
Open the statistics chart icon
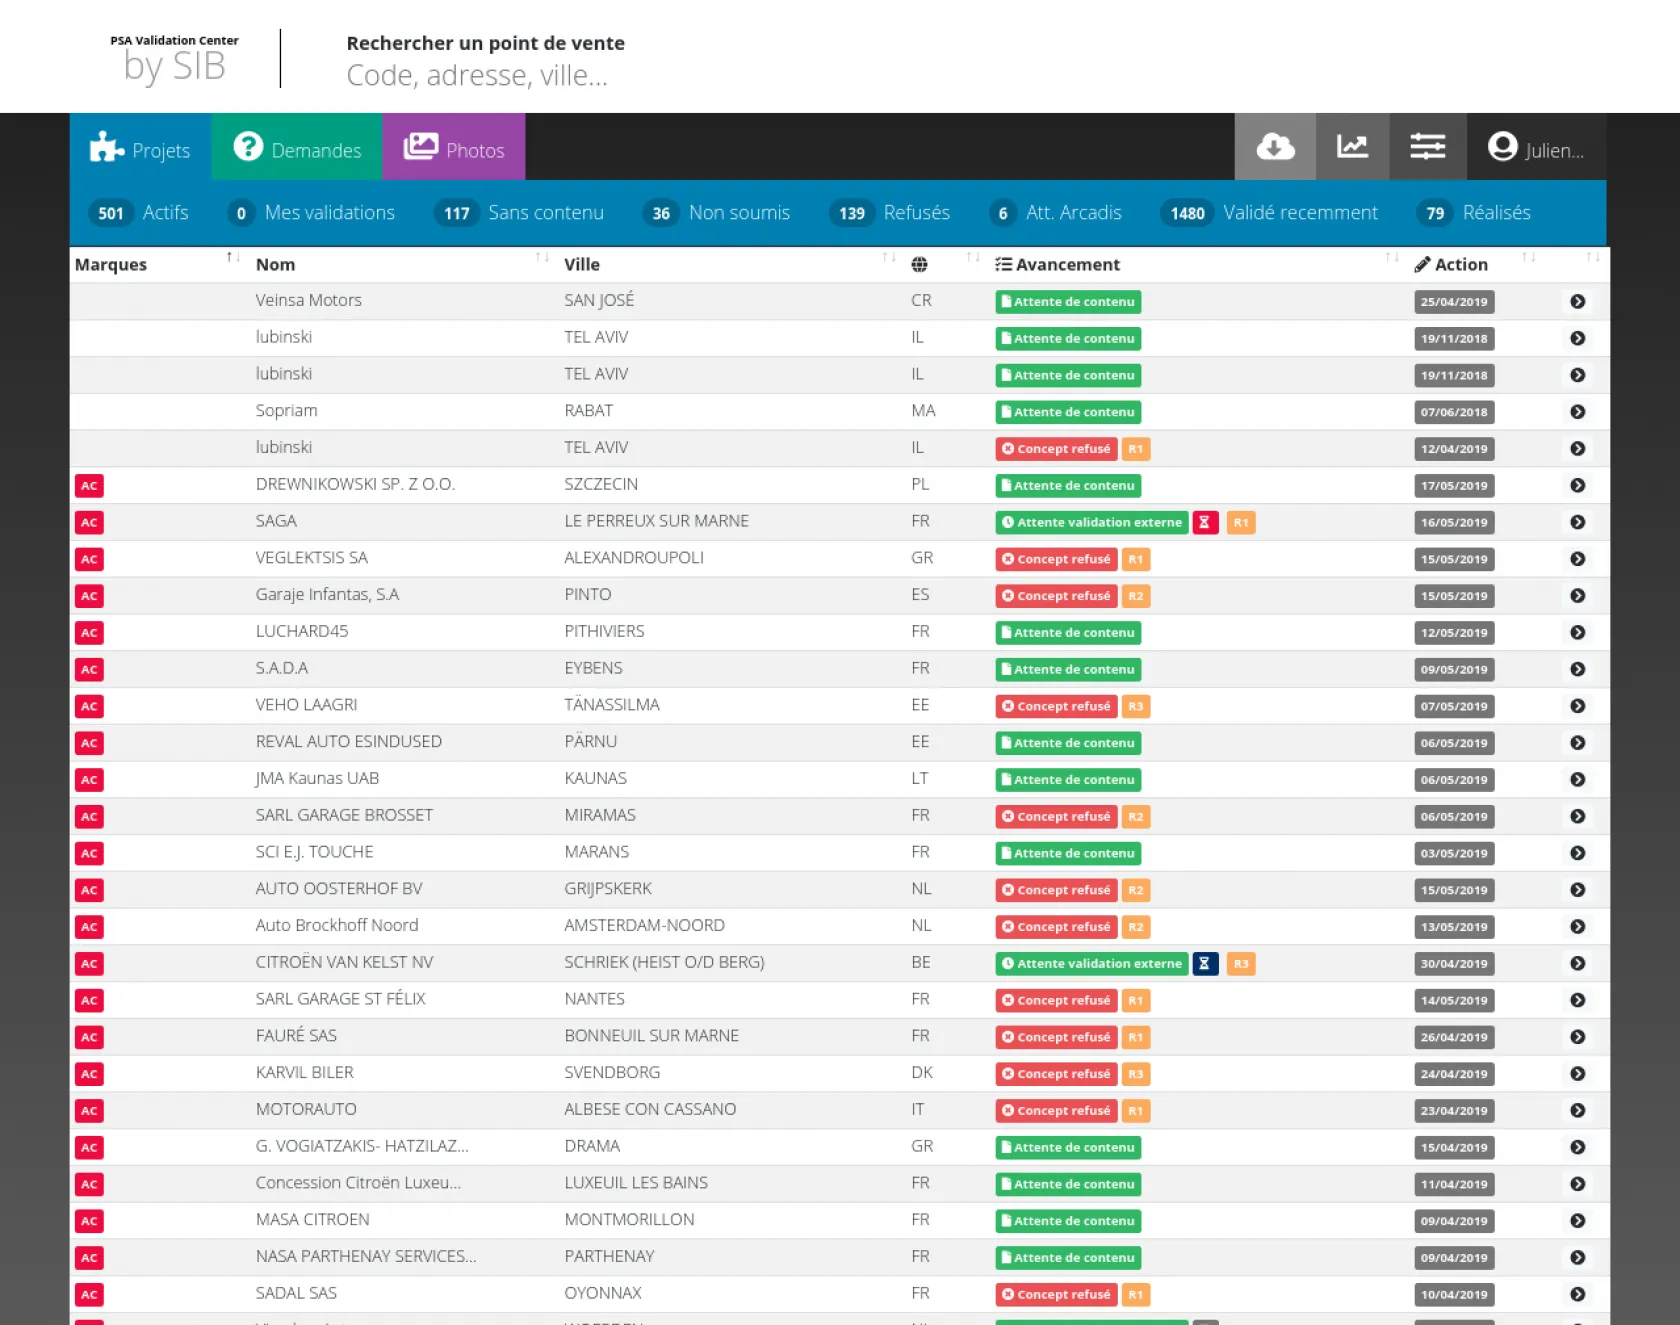click(1352, 147)
